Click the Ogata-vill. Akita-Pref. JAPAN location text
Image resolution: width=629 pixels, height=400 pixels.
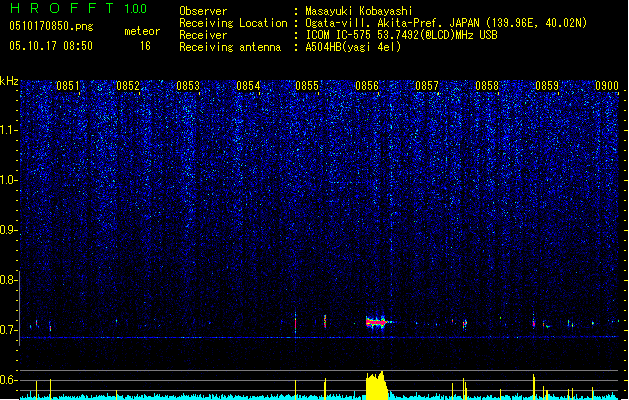tap(446, 23)
